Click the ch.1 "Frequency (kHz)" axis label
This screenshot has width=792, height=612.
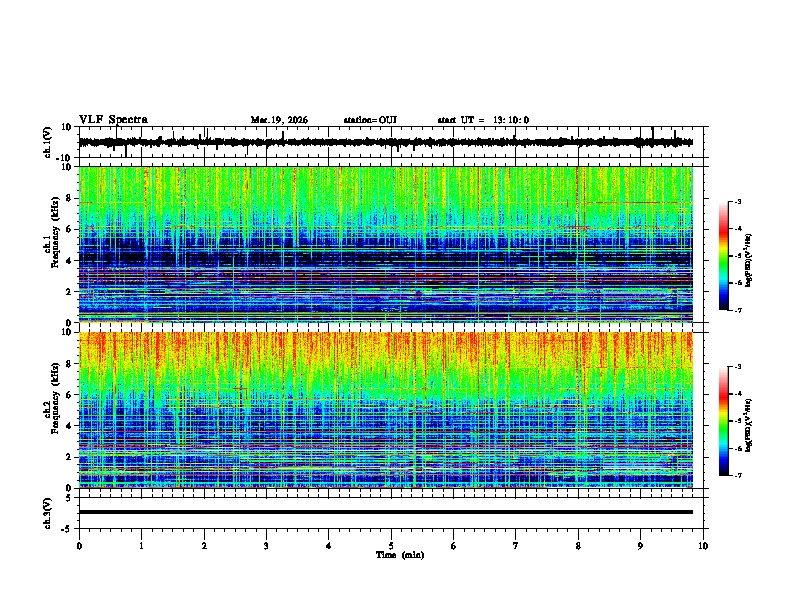(55, 233)
